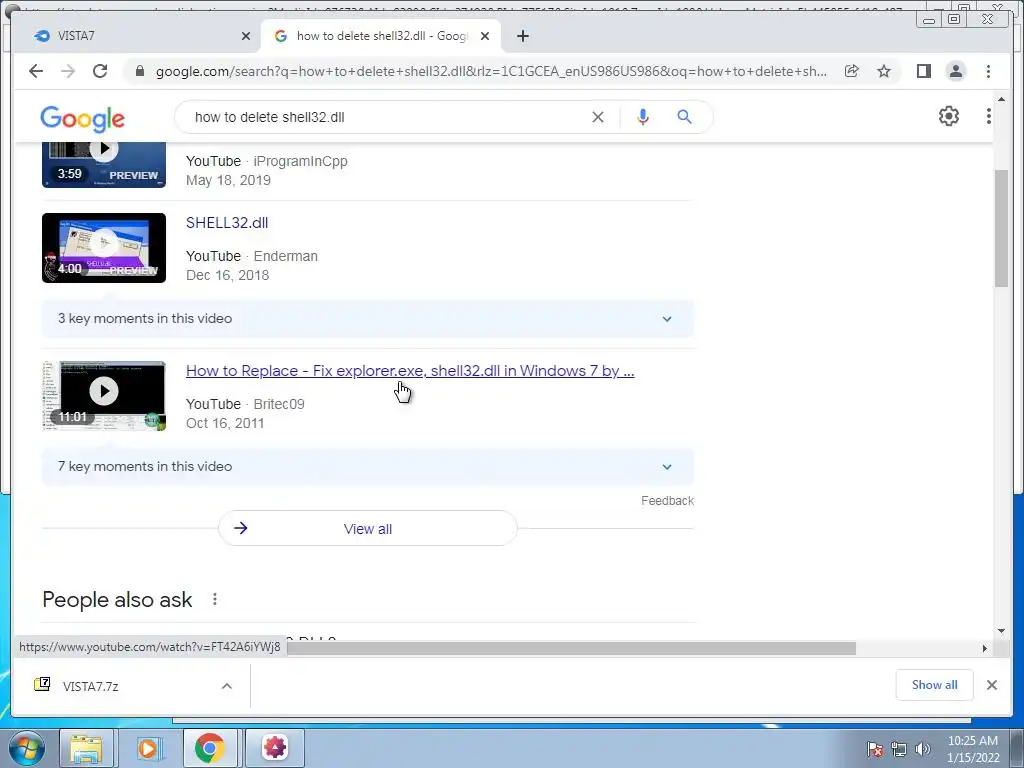
Task: Open the SHELL32.dll video link
Action: 227,223
